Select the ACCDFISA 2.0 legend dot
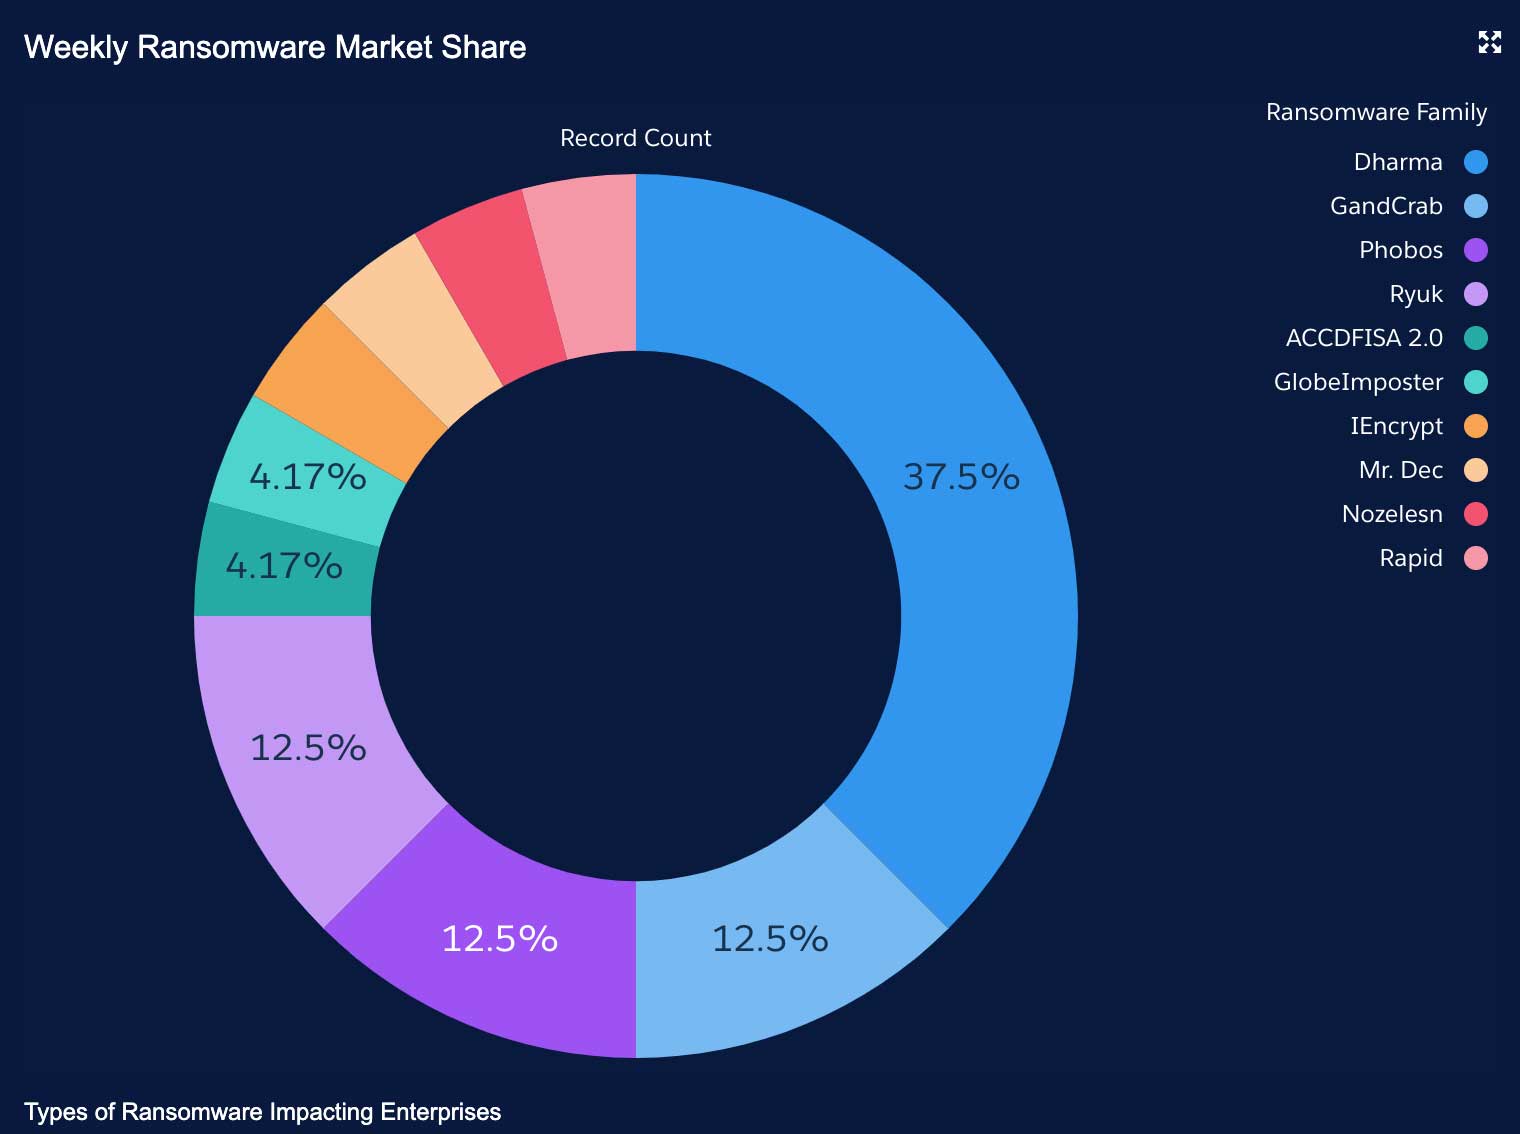1520x1134 pixels. click(1475, 338)
